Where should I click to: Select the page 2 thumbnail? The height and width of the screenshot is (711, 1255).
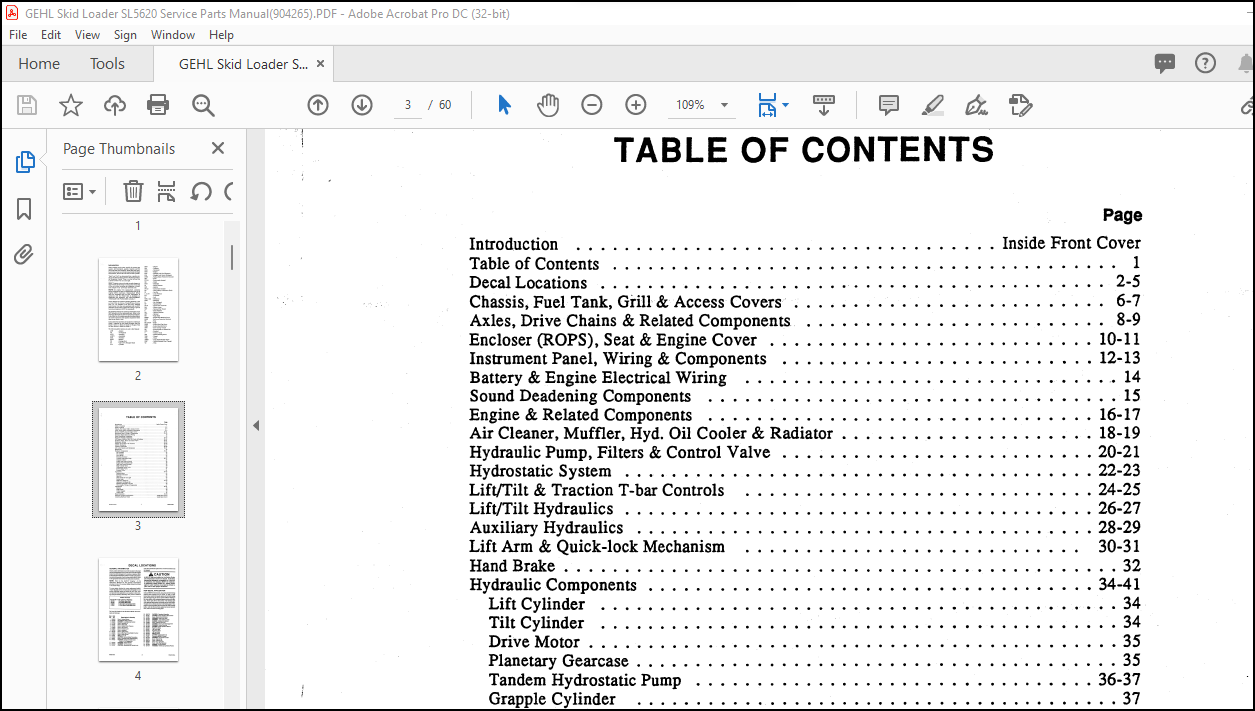[138, 309]
